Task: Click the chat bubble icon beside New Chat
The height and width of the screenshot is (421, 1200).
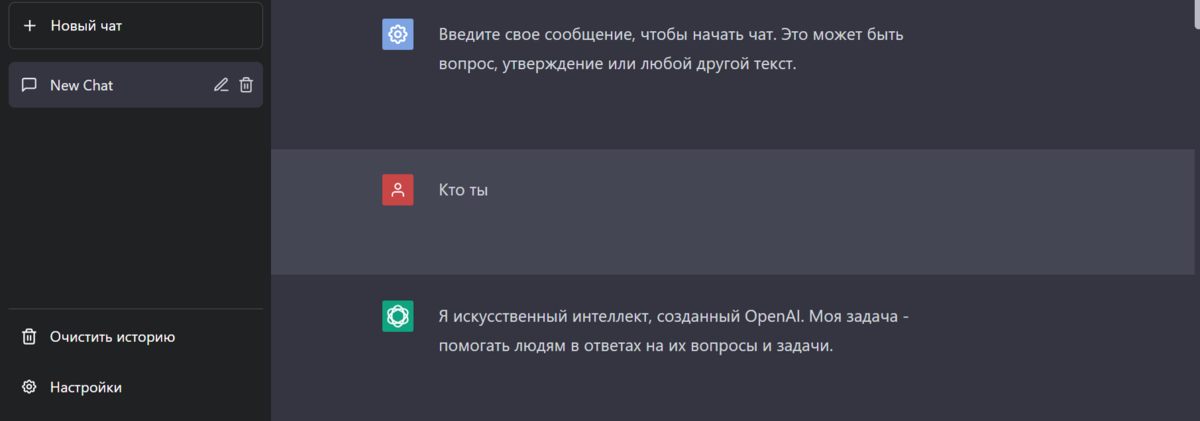Action: tap(29, 85)
